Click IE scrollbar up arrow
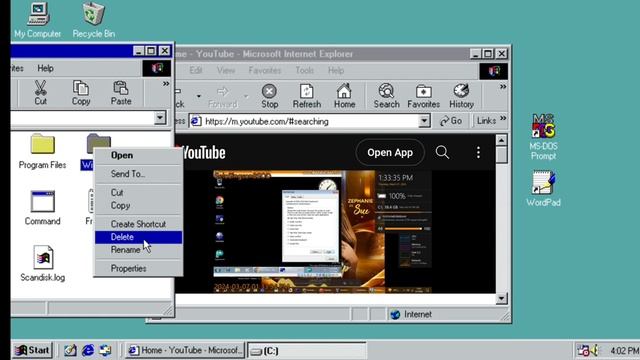The image size is (640, 360). 502,140
